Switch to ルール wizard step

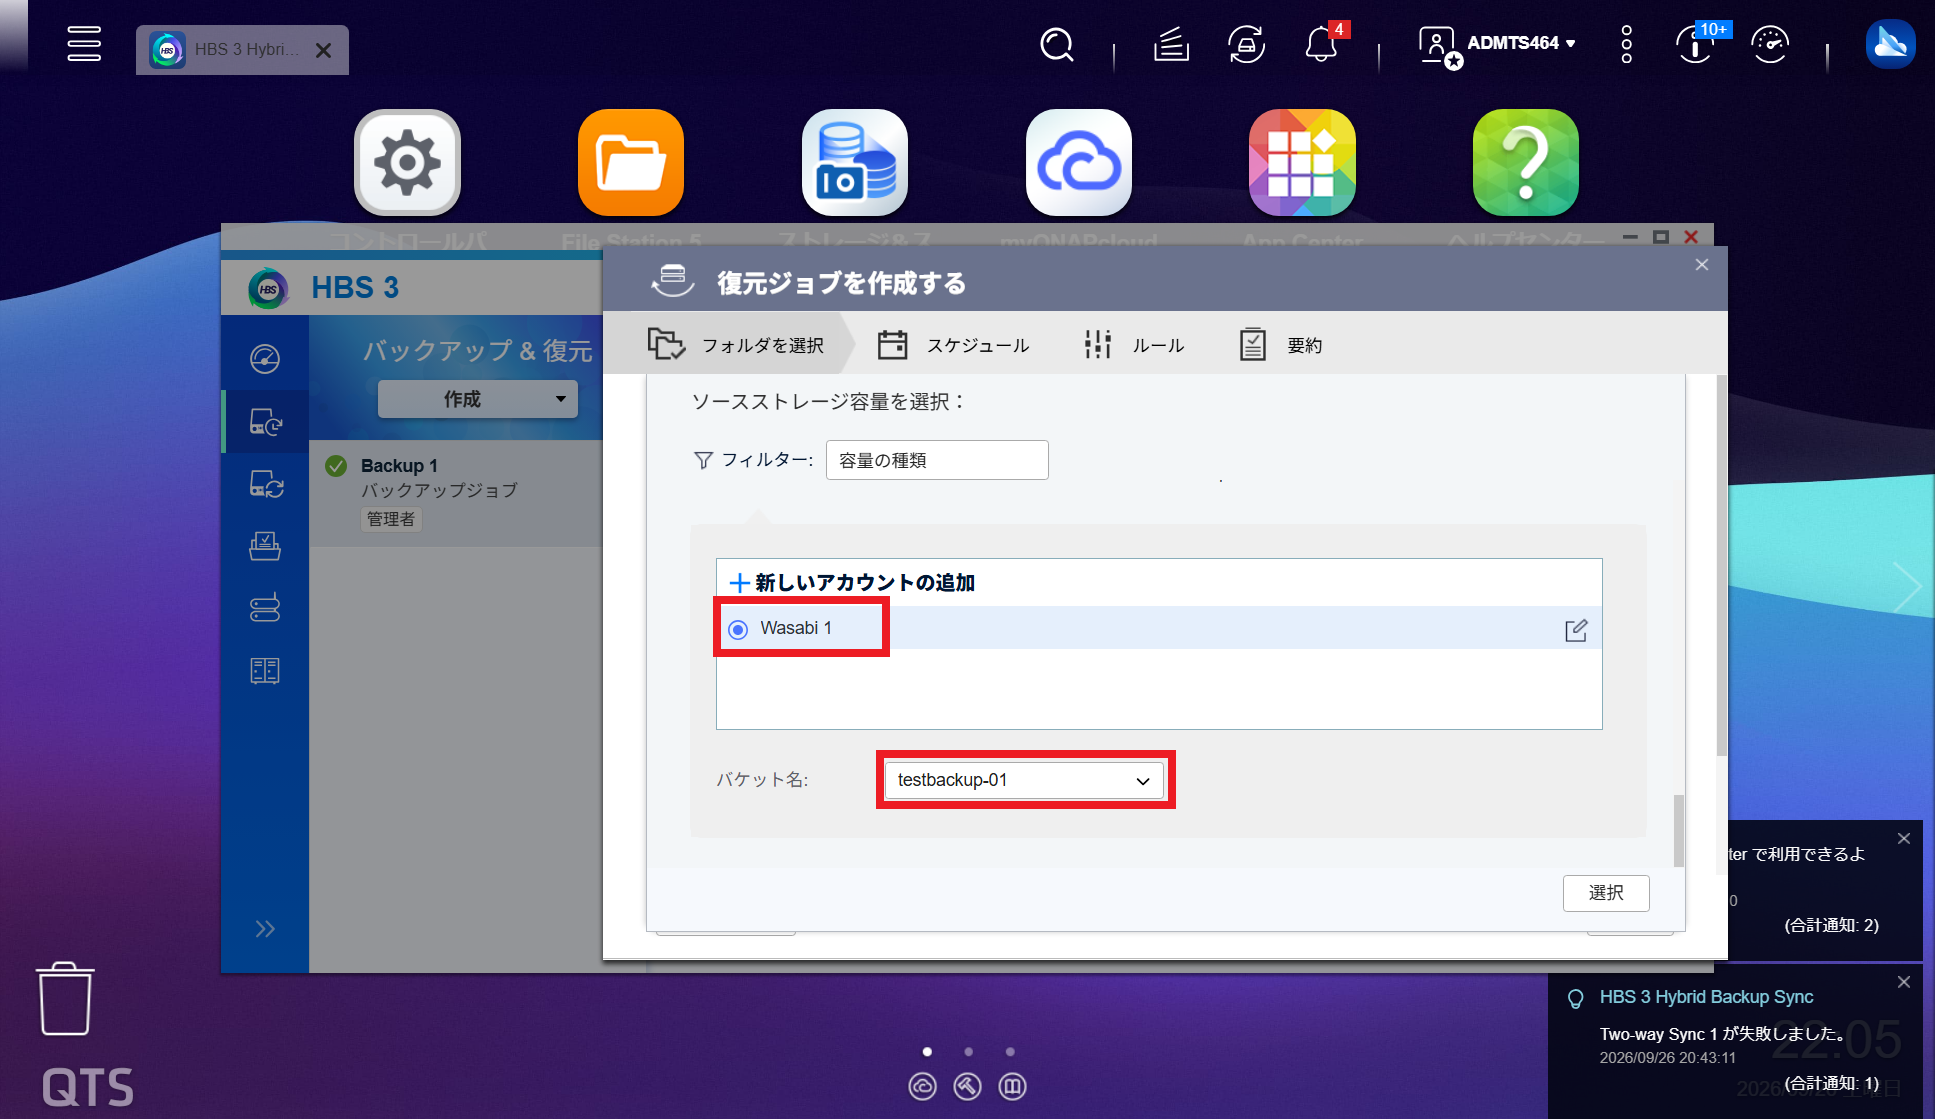point(1134,345)
